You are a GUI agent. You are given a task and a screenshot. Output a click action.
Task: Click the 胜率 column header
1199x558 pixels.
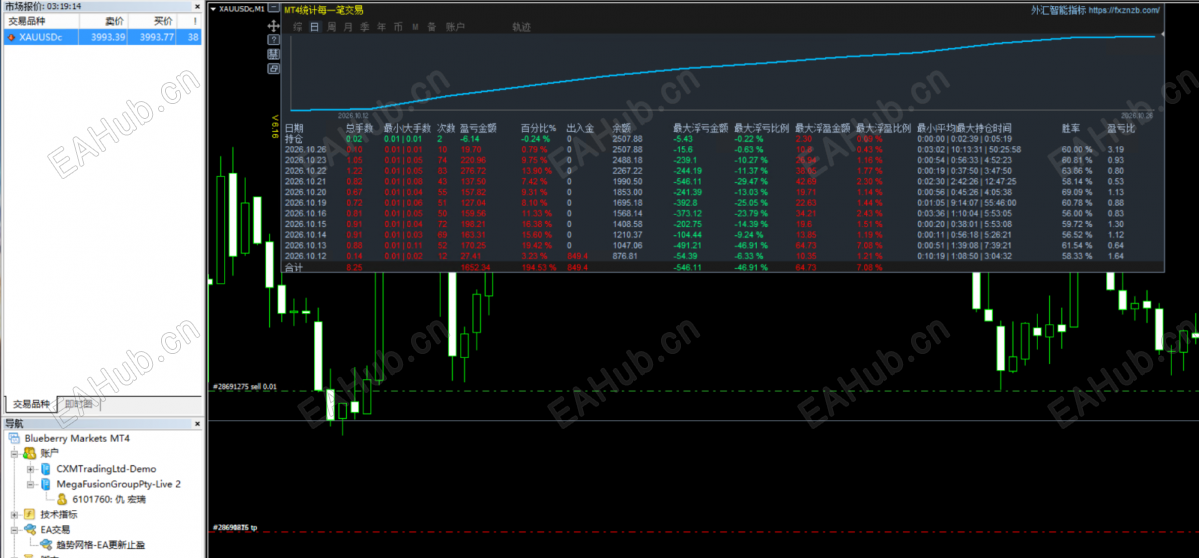point(1071,128)
